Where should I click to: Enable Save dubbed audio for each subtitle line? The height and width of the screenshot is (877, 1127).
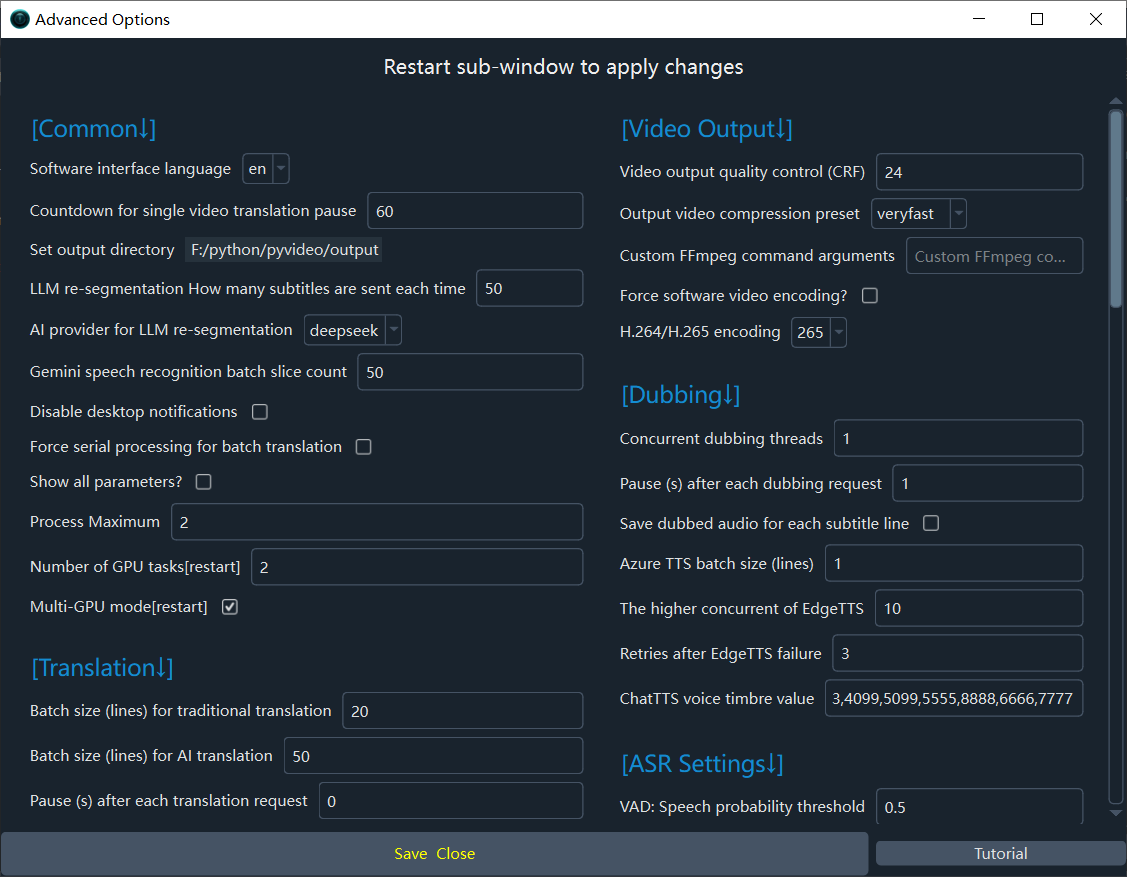pos(931,524)
